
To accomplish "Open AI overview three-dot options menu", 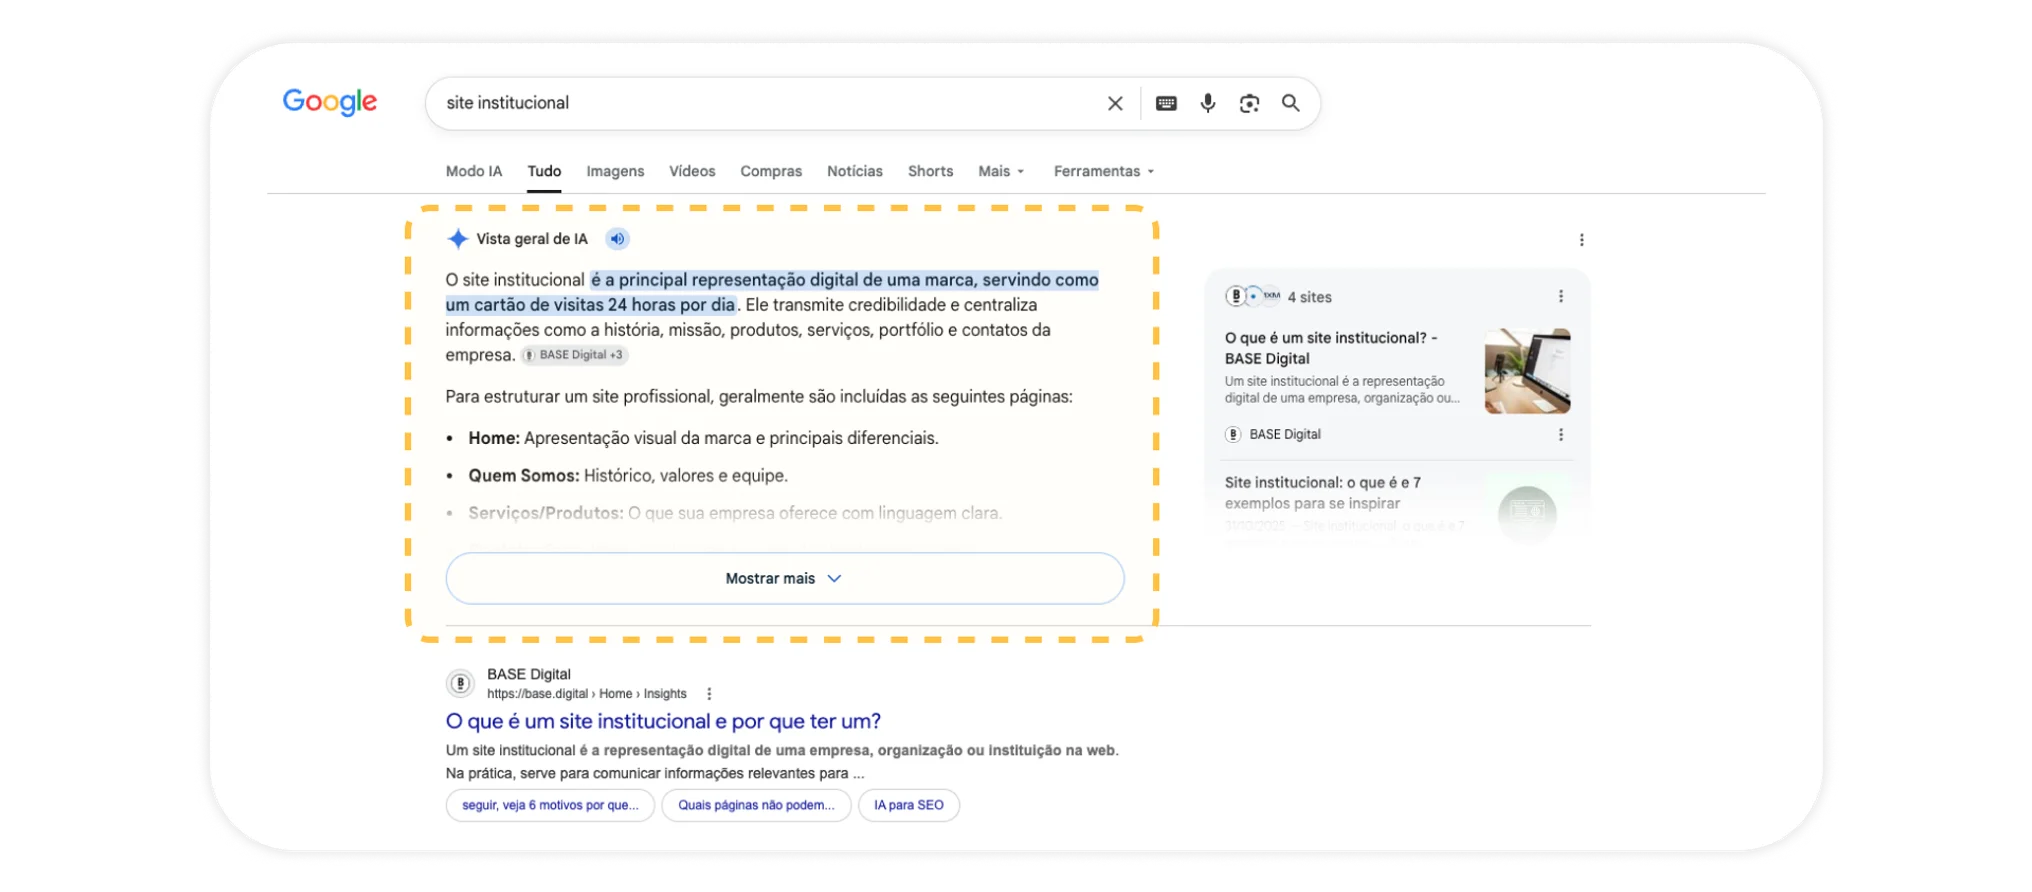I will click(x=1581, y=240).
